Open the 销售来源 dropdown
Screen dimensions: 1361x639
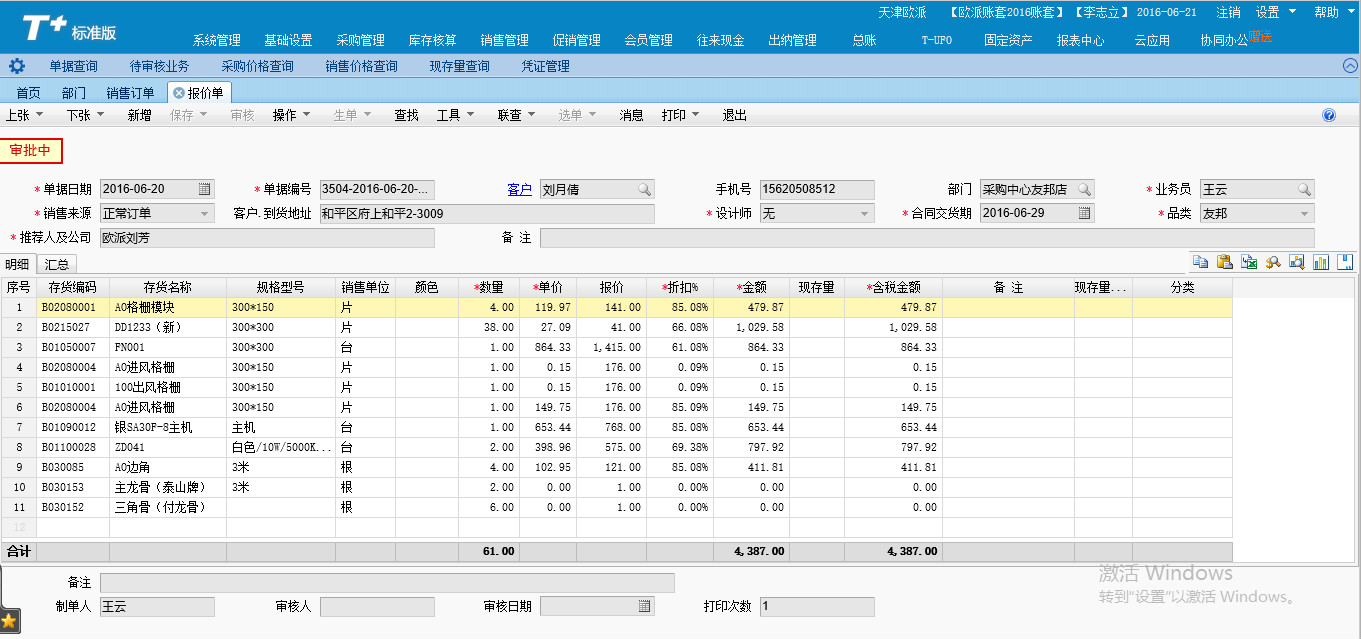pos(205,213)
